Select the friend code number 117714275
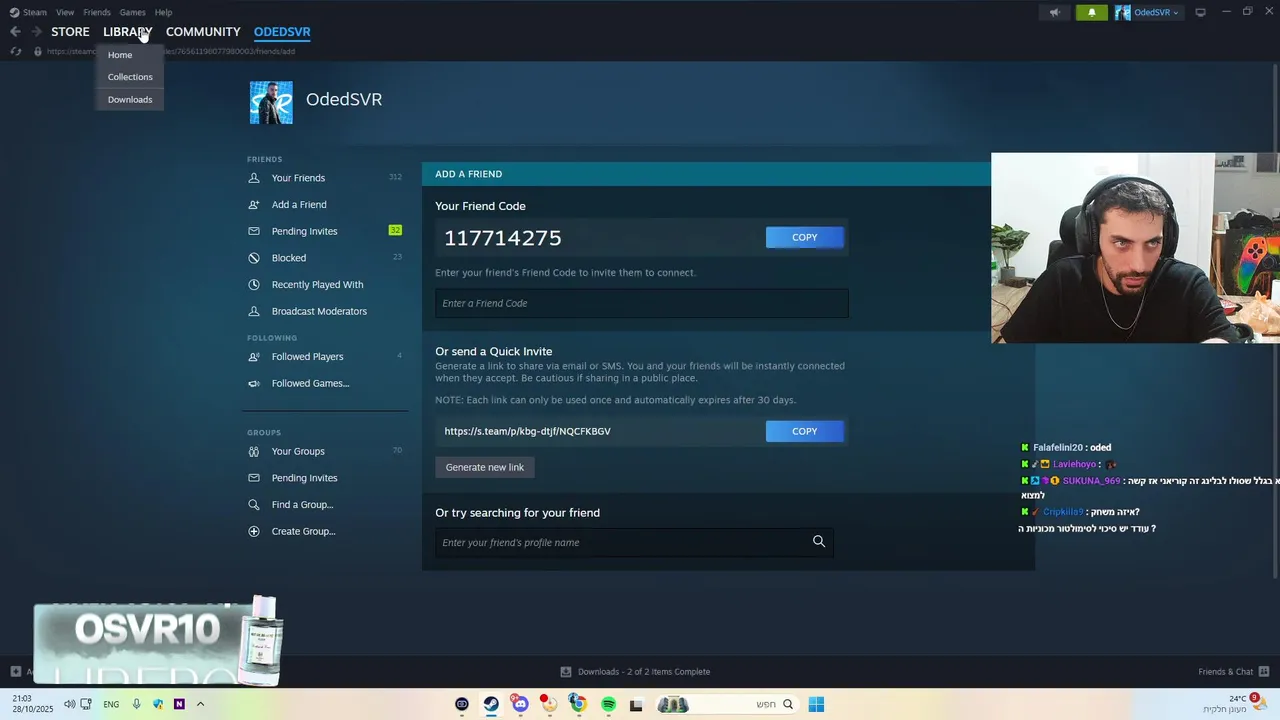This screenshot has height=720, width=1280. click(503, 238)
